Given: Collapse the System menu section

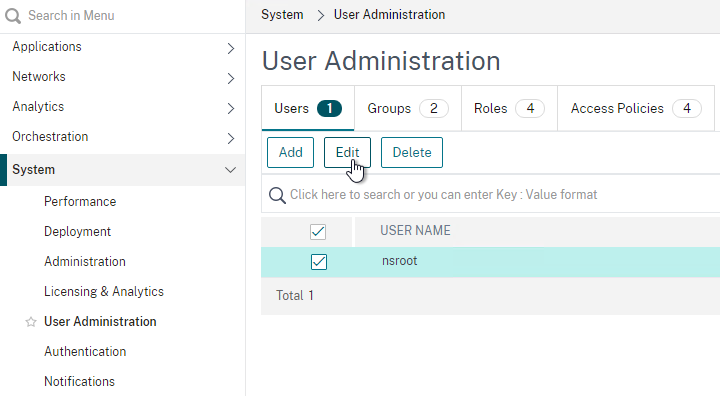Looking at the screenshot, I should pyautogui.click(x=231, y=170).
